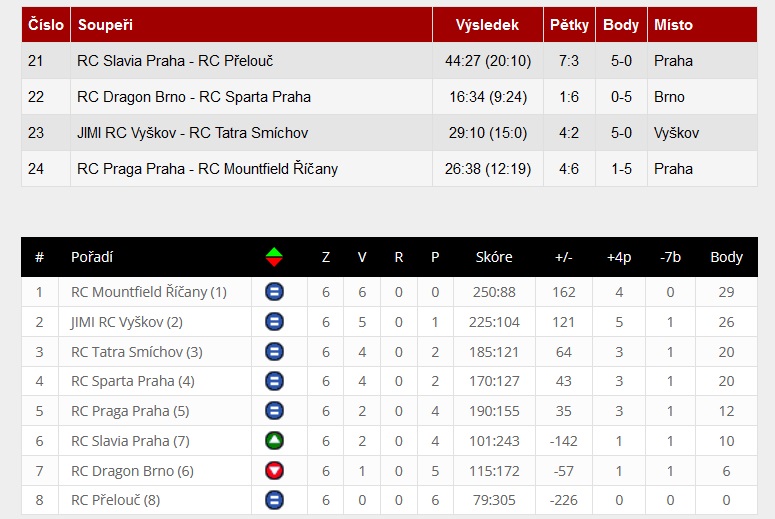Open match RC Slavia Praha - RC Přelouč
775x519 pixels.
click(163, 61)
